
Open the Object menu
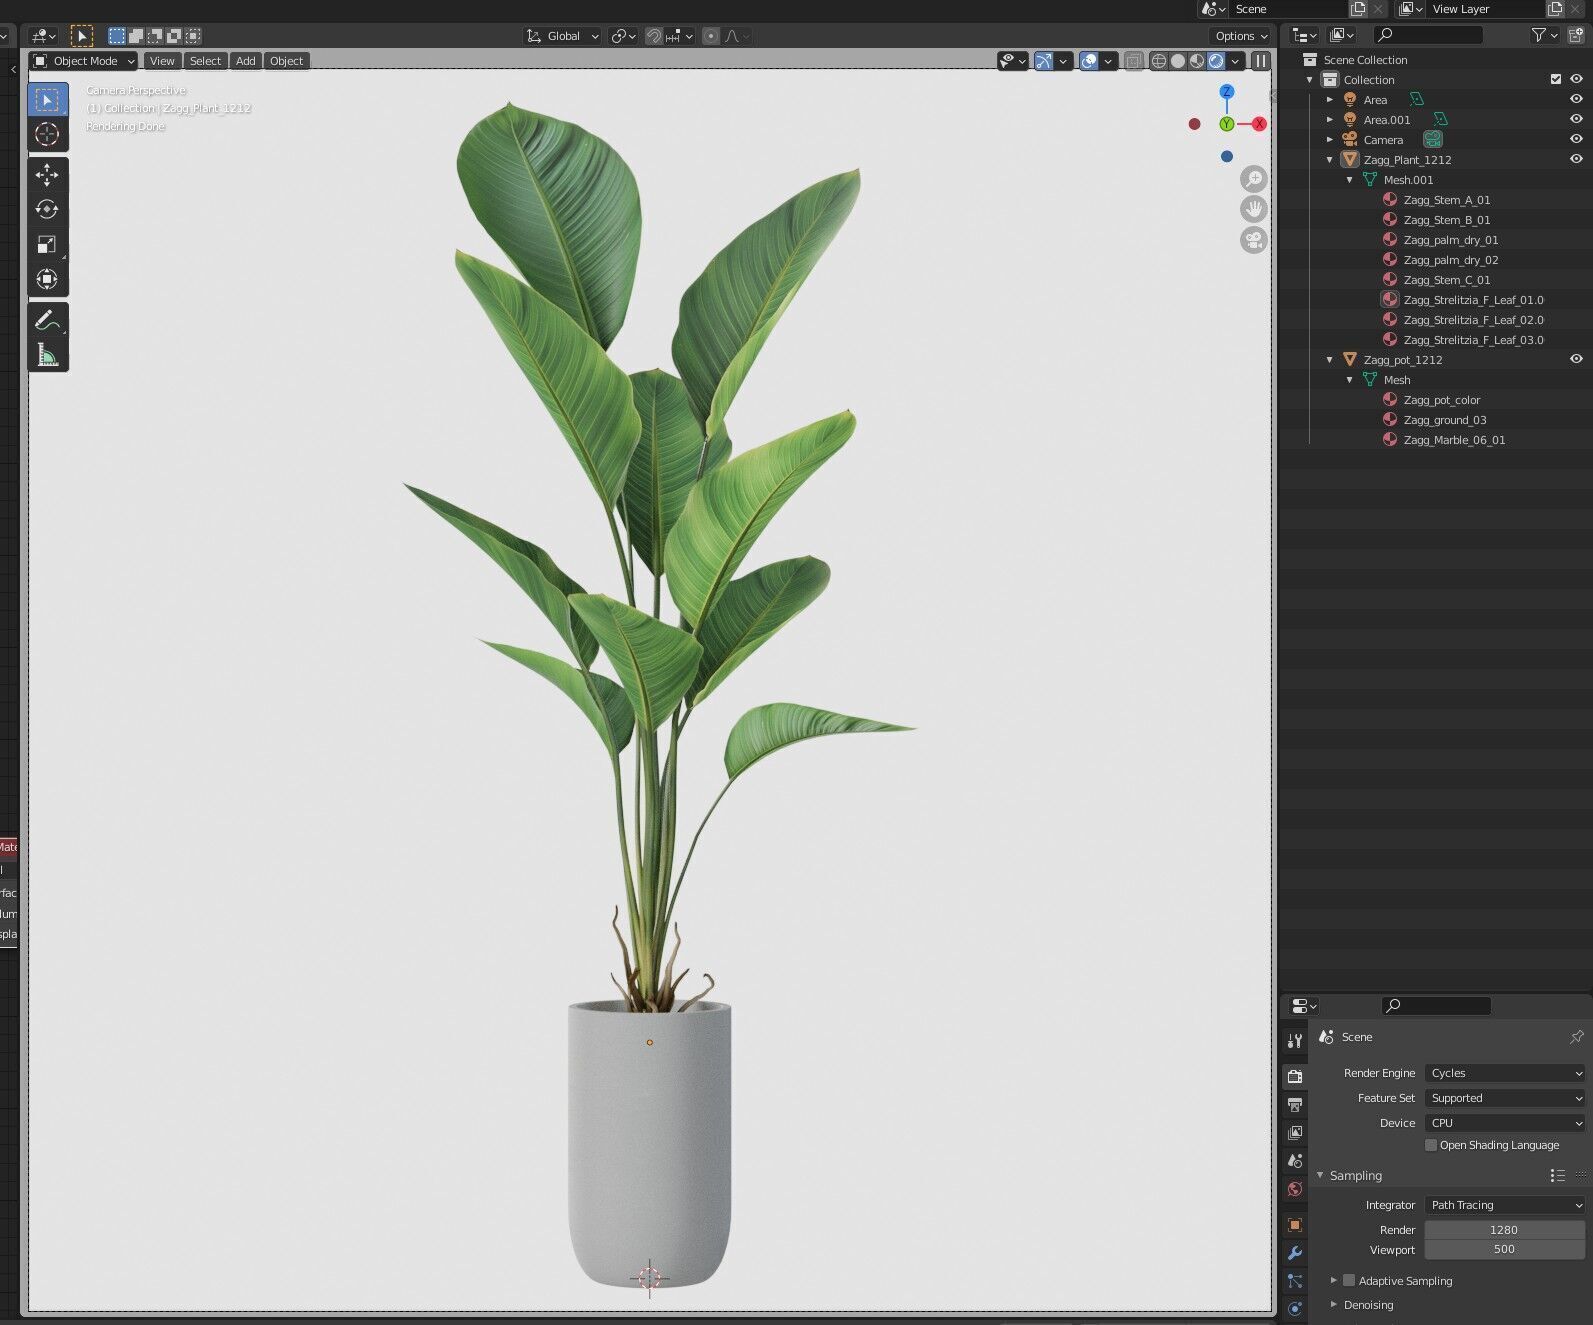coord(286,61)
